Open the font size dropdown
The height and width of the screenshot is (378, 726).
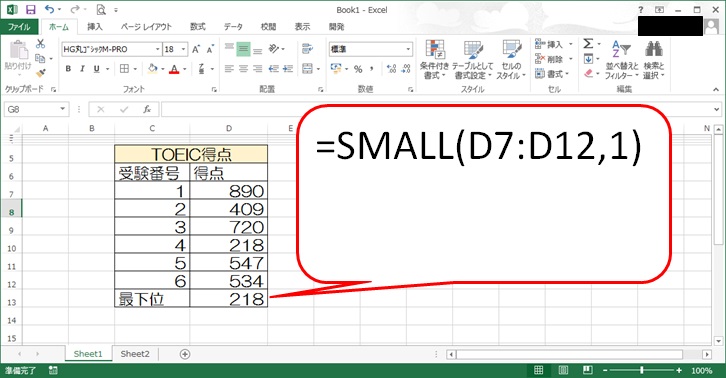point(183,49)
